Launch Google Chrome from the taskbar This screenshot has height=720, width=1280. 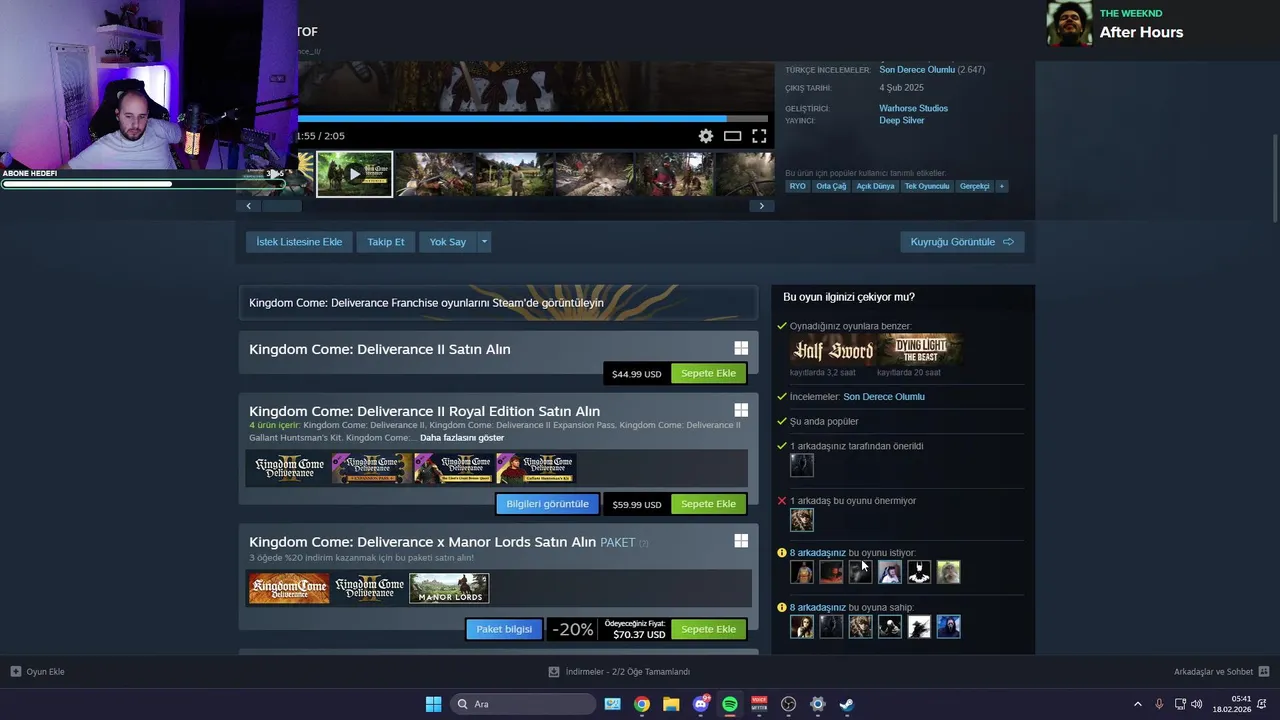coord(642,704)
